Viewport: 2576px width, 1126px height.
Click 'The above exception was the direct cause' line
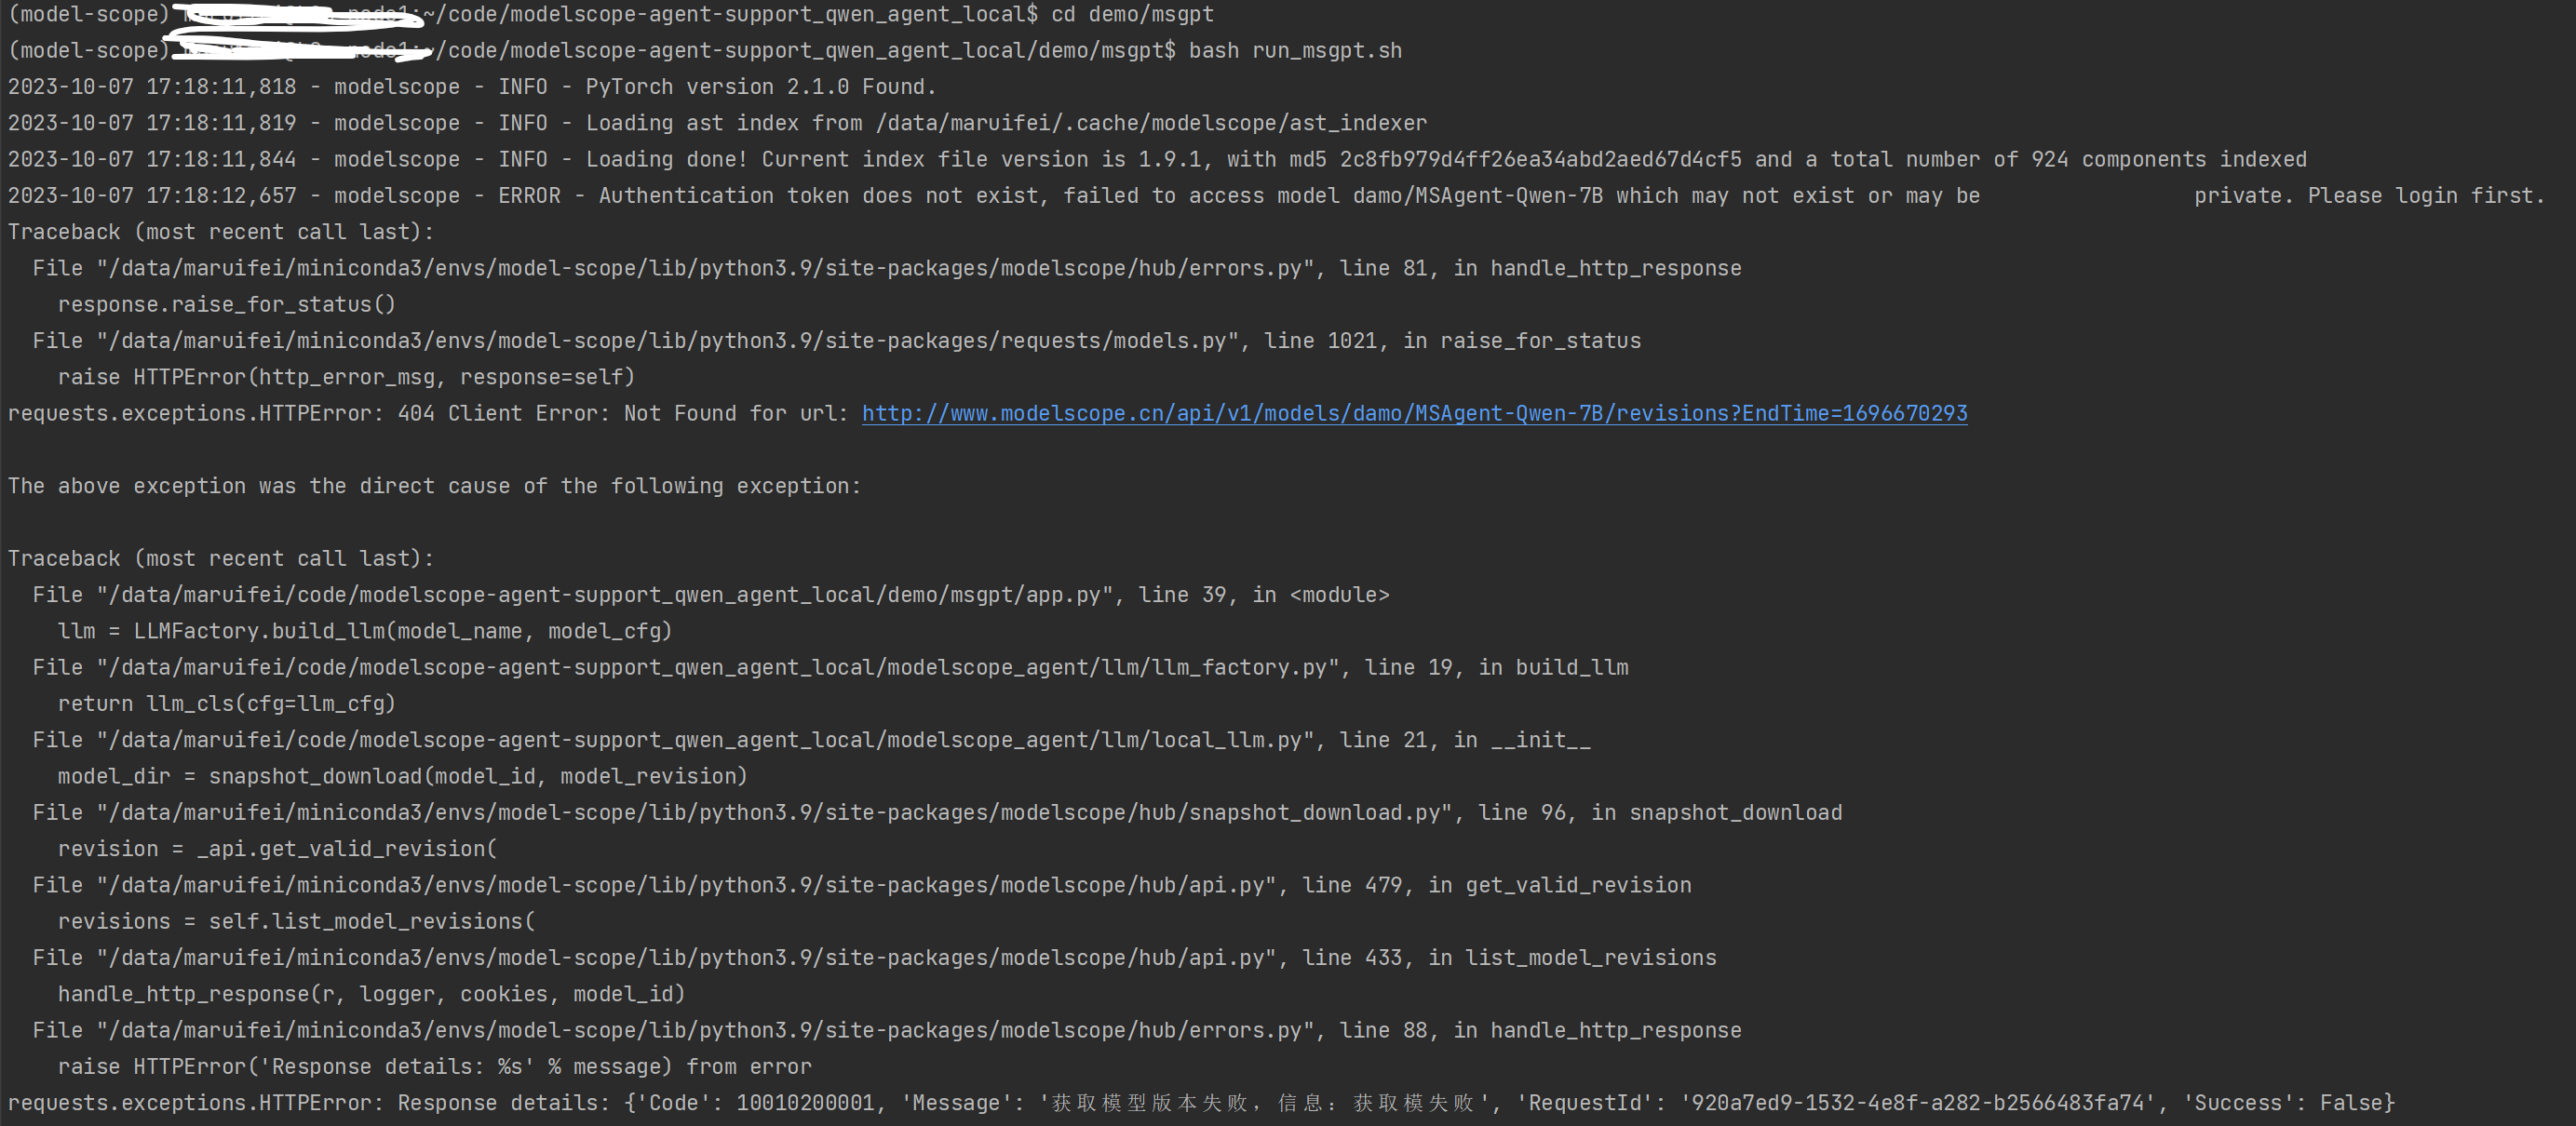click(434, 486)
